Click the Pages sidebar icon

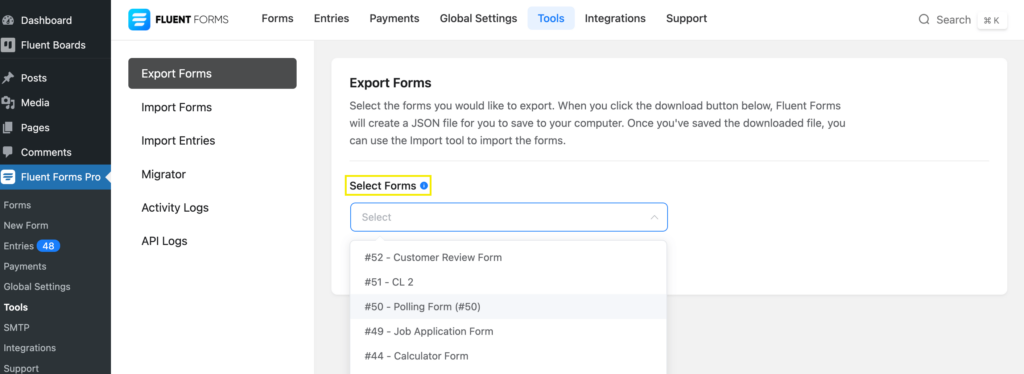click(8, 128)
